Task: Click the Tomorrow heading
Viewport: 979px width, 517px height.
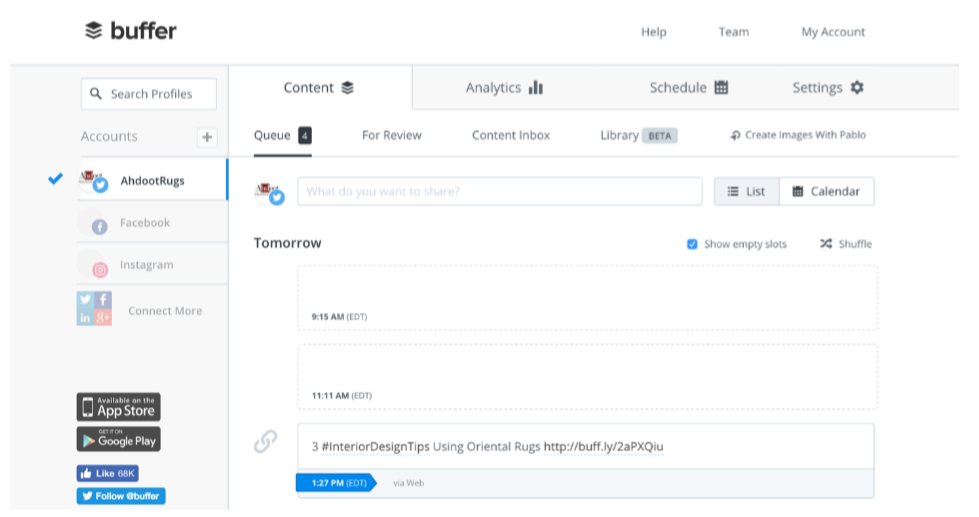Action: coord(287,243)
